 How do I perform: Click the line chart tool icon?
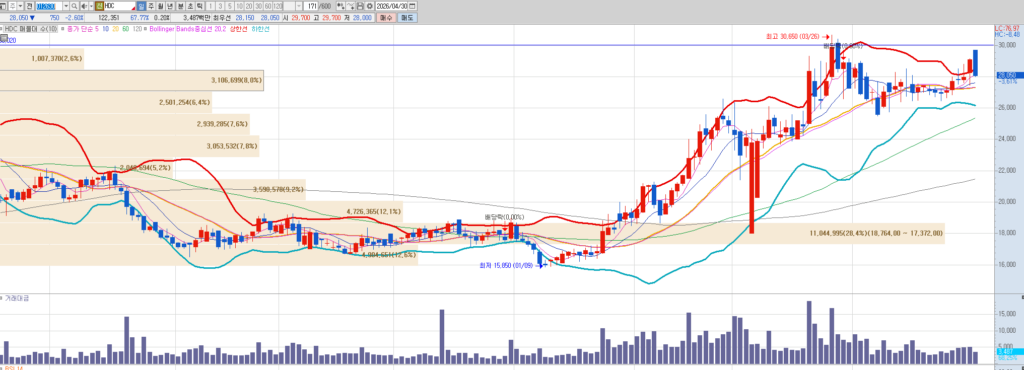350,6
